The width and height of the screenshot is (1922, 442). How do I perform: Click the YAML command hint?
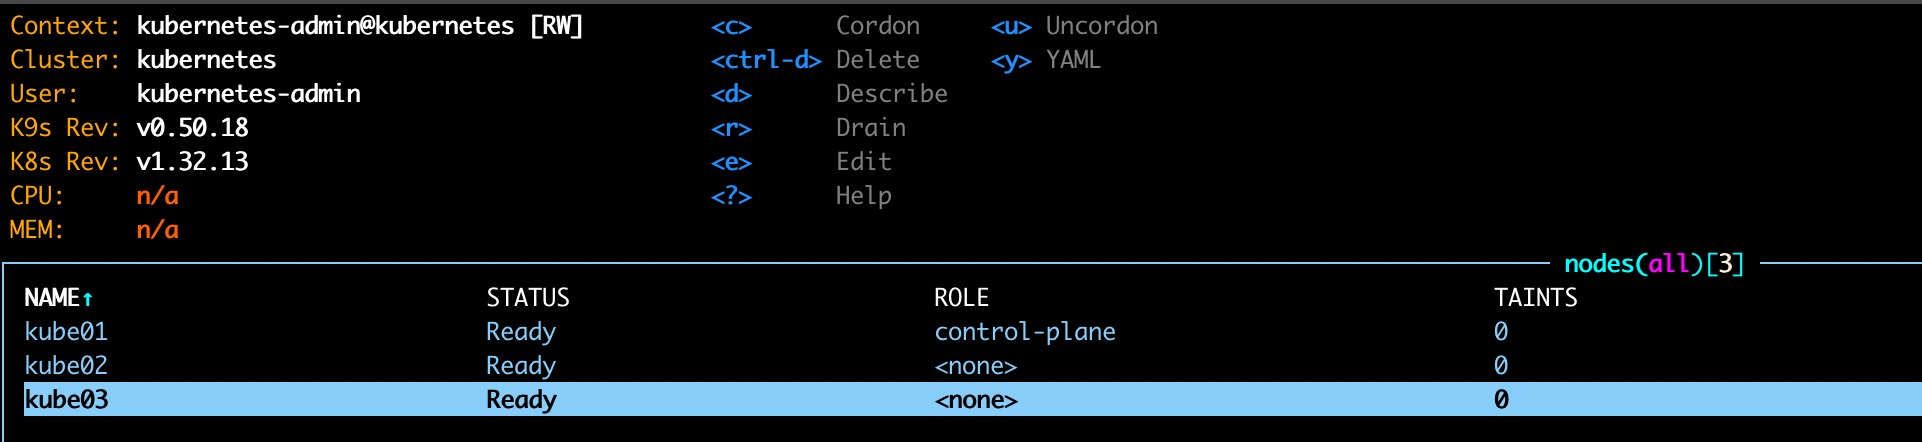[1073, 60]
